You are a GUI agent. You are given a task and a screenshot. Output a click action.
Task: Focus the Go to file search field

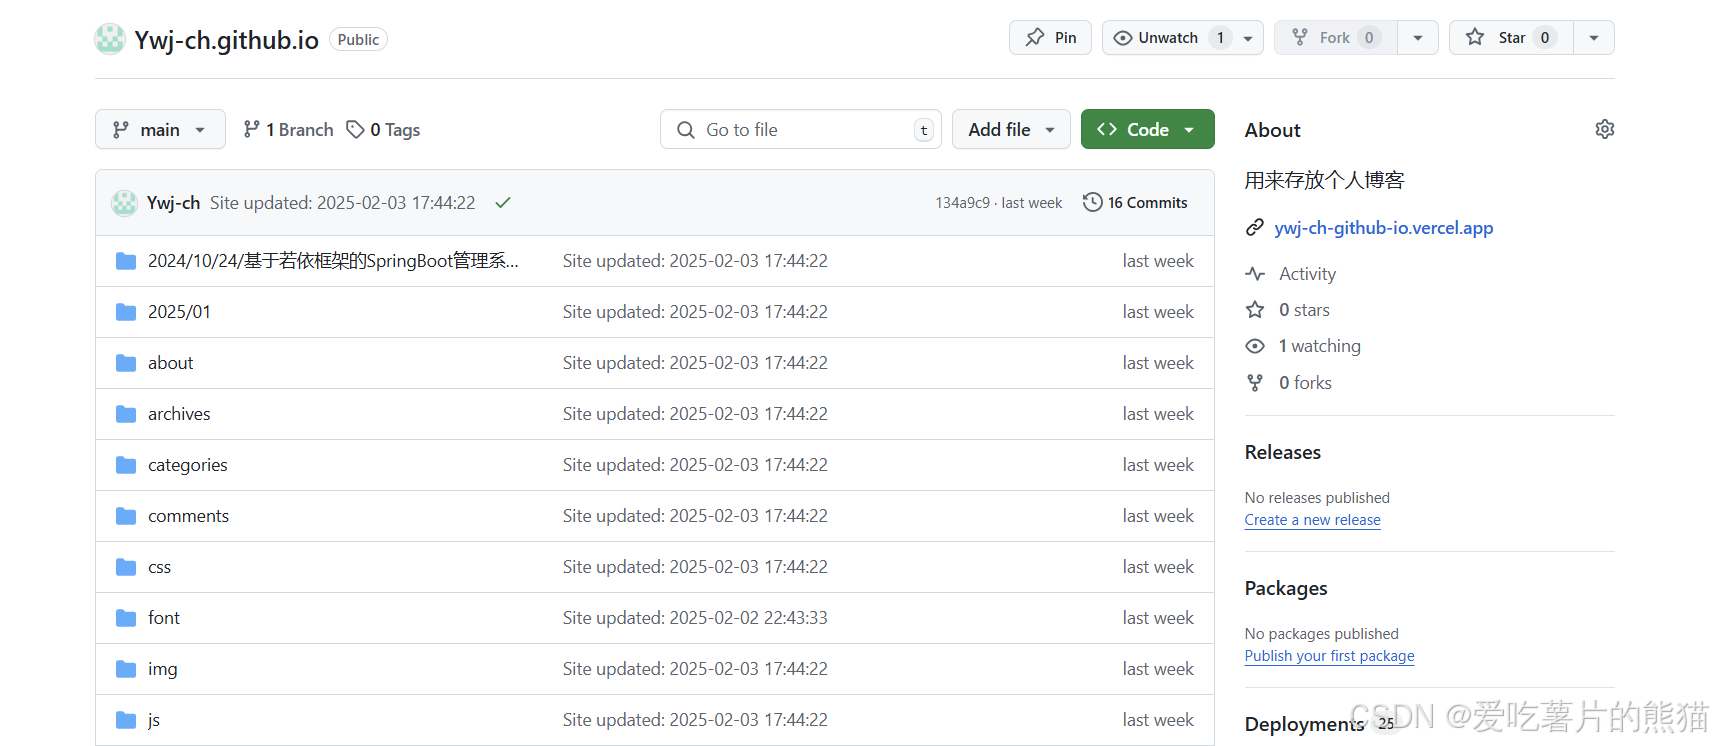tap(800, 129)
